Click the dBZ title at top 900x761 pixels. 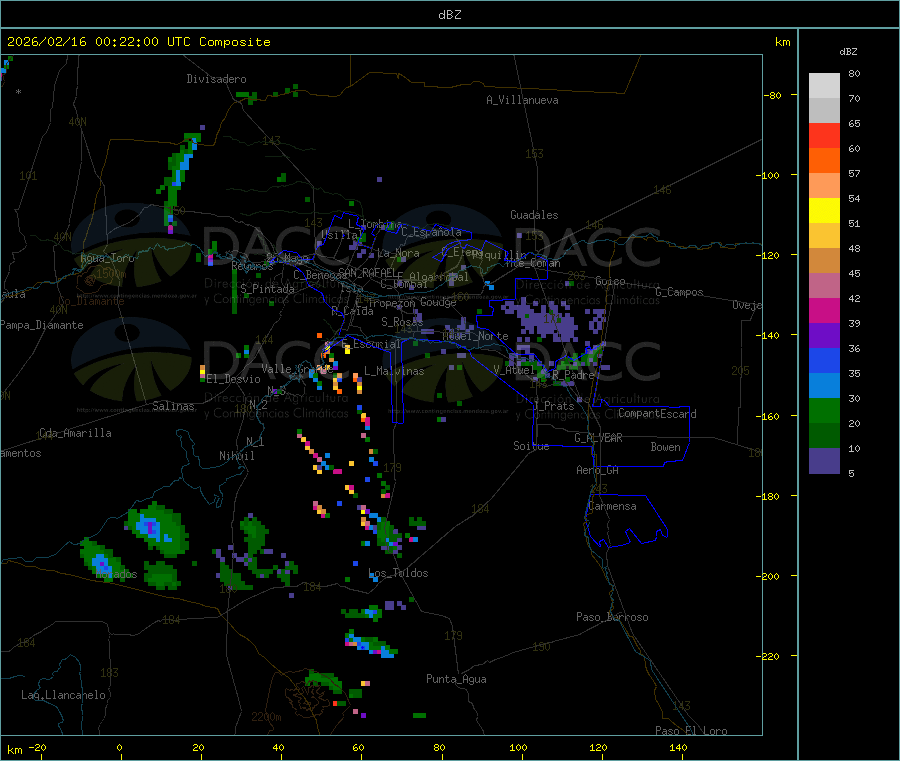point(449,15)
